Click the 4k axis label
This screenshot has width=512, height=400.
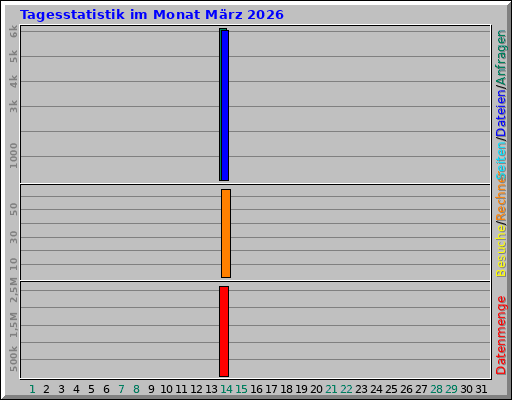13,81
